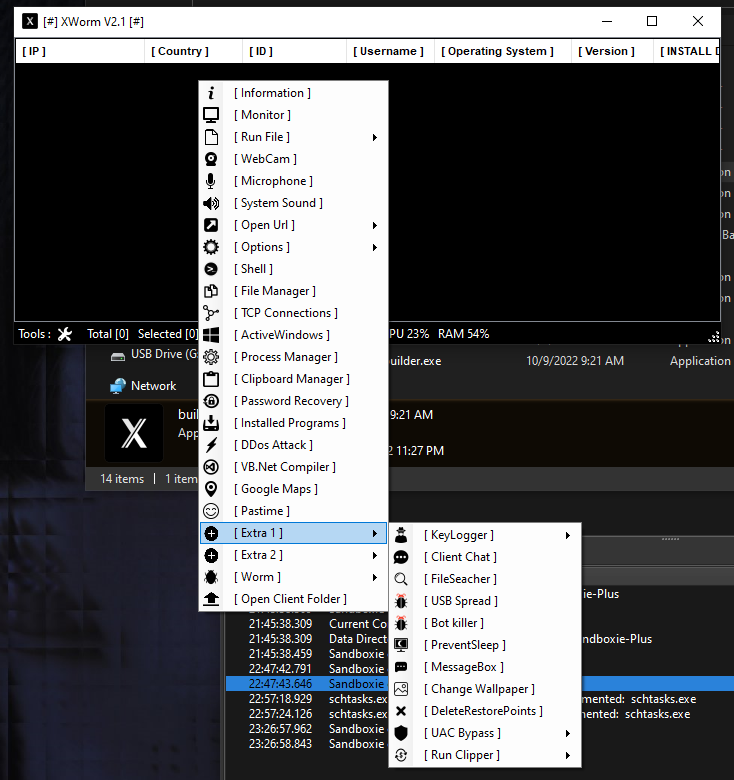Expand the Extra 2 submenu arrow
Screen dimensions: 734x780
tap(375, 555)
